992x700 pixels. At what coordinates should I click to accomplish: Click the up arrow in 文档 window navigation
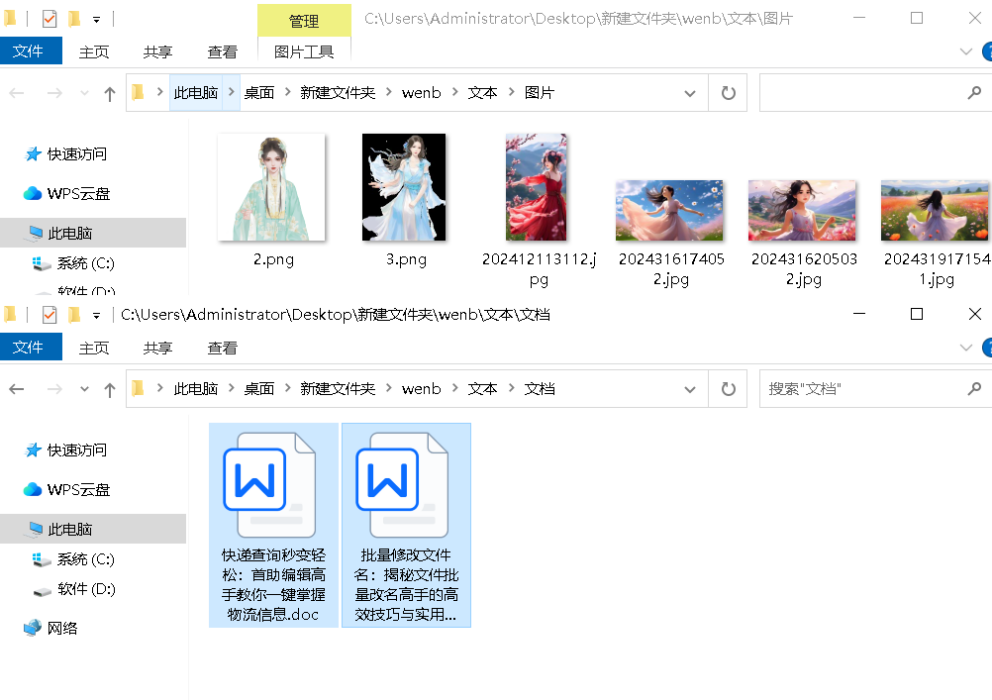coord(109,390)
